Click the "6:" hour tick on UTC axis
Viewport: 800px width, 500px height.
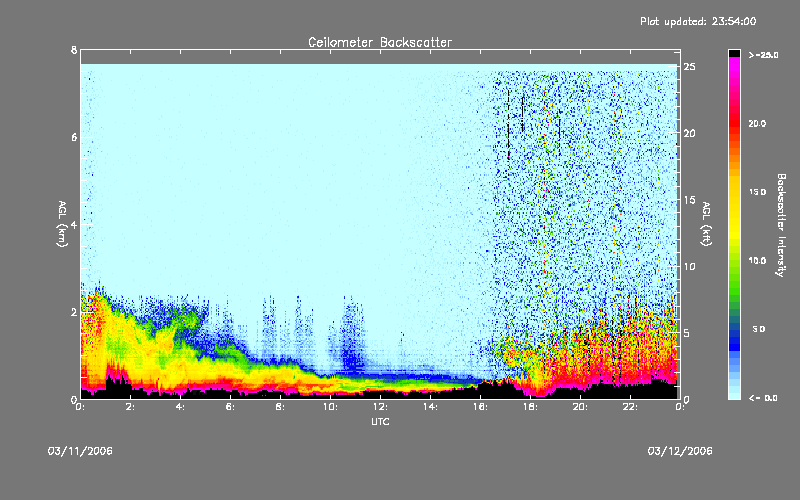231,407
